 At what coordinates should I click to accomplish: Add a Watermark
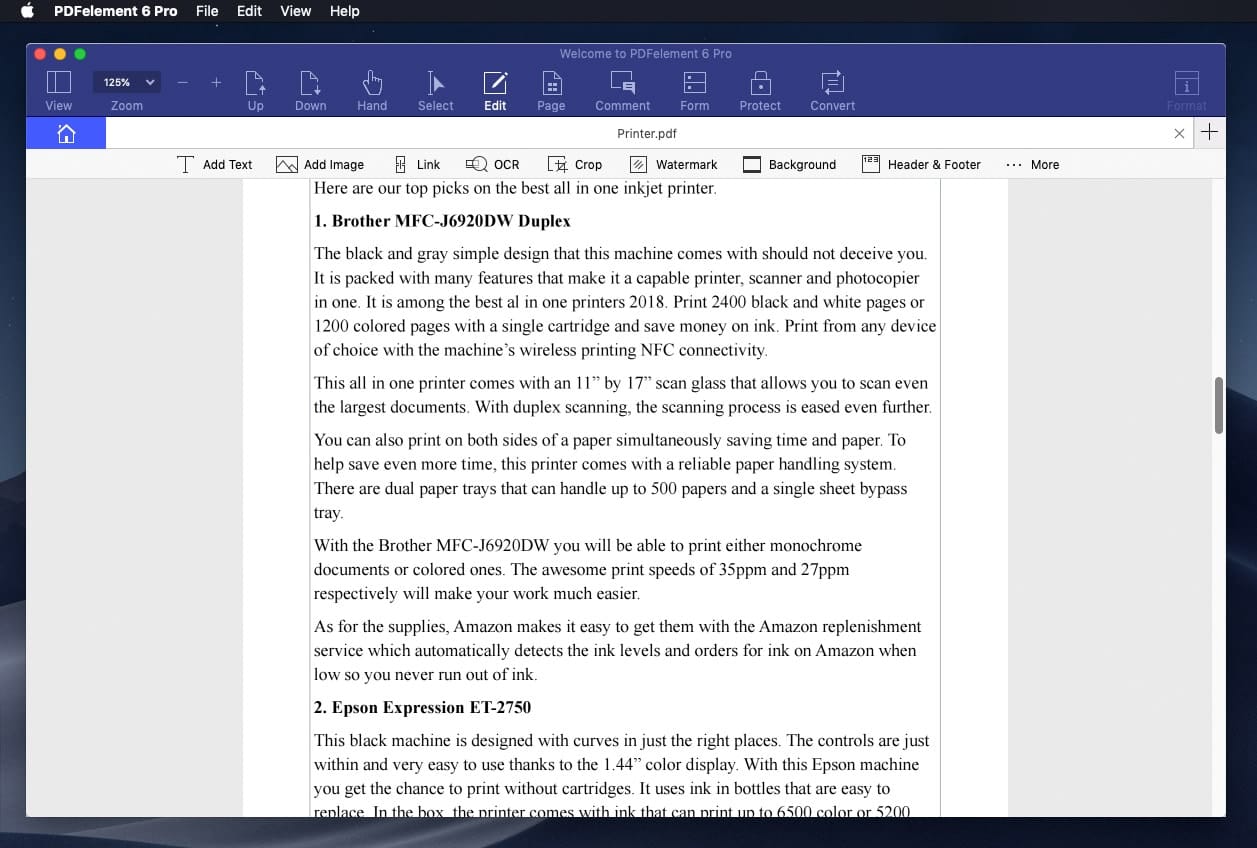pyautogui.click(x=673, y=164)
